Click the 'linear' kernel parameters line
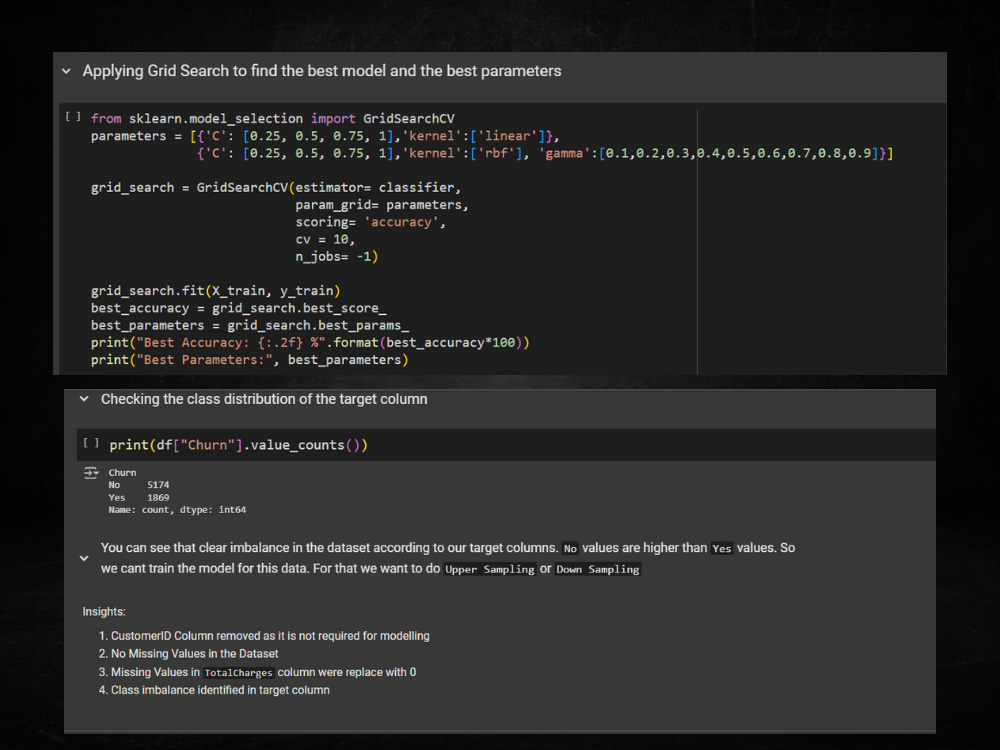The width and height of the screenshot is (1000, 750). 325,136
